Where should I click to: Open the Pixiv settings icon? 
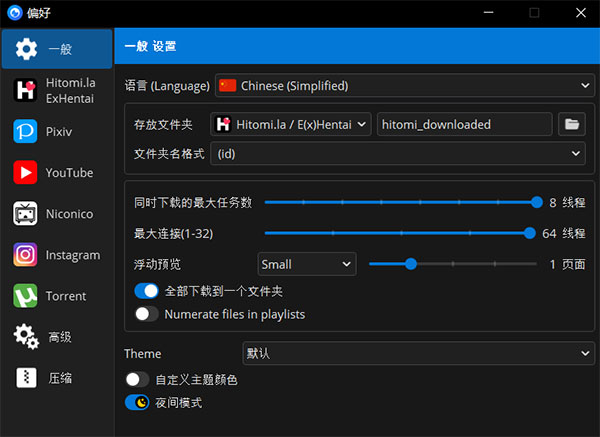pos(26,132)
